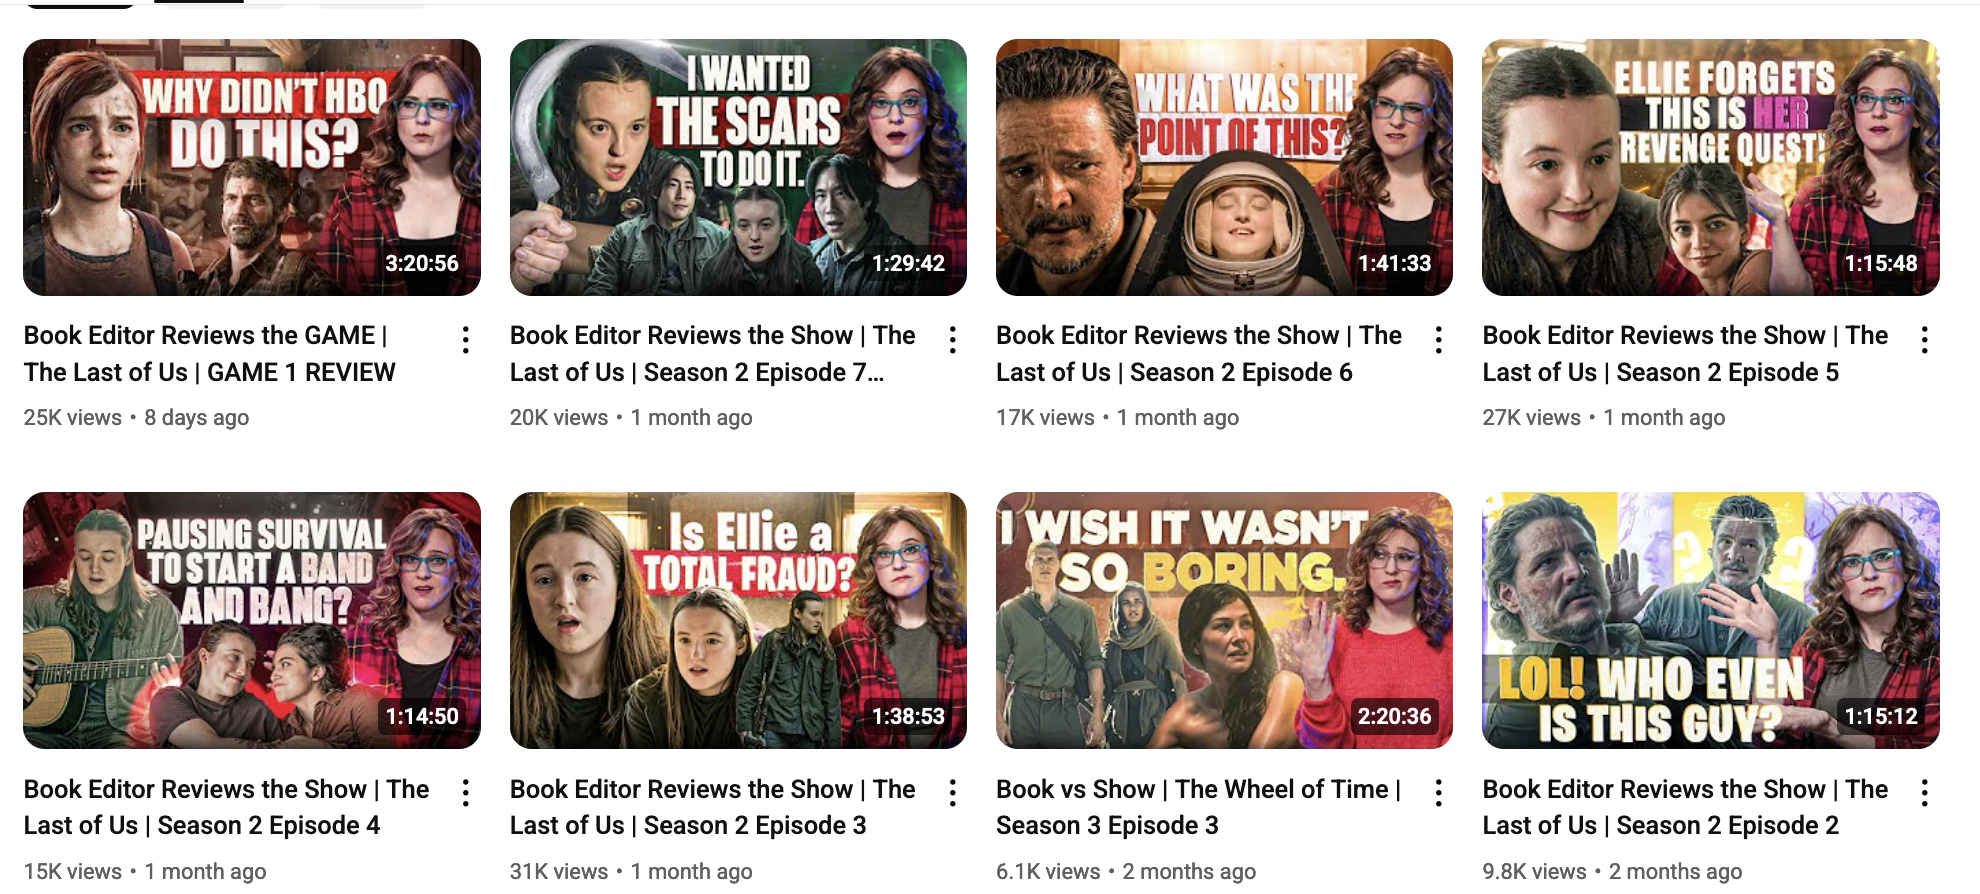Click the 1:29:42 duration badge

[x=908, y=263]
